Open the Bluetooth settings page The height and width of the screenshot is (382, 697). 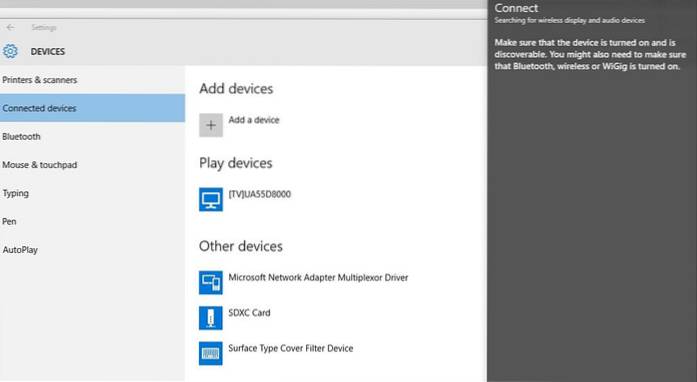(92, 137)
